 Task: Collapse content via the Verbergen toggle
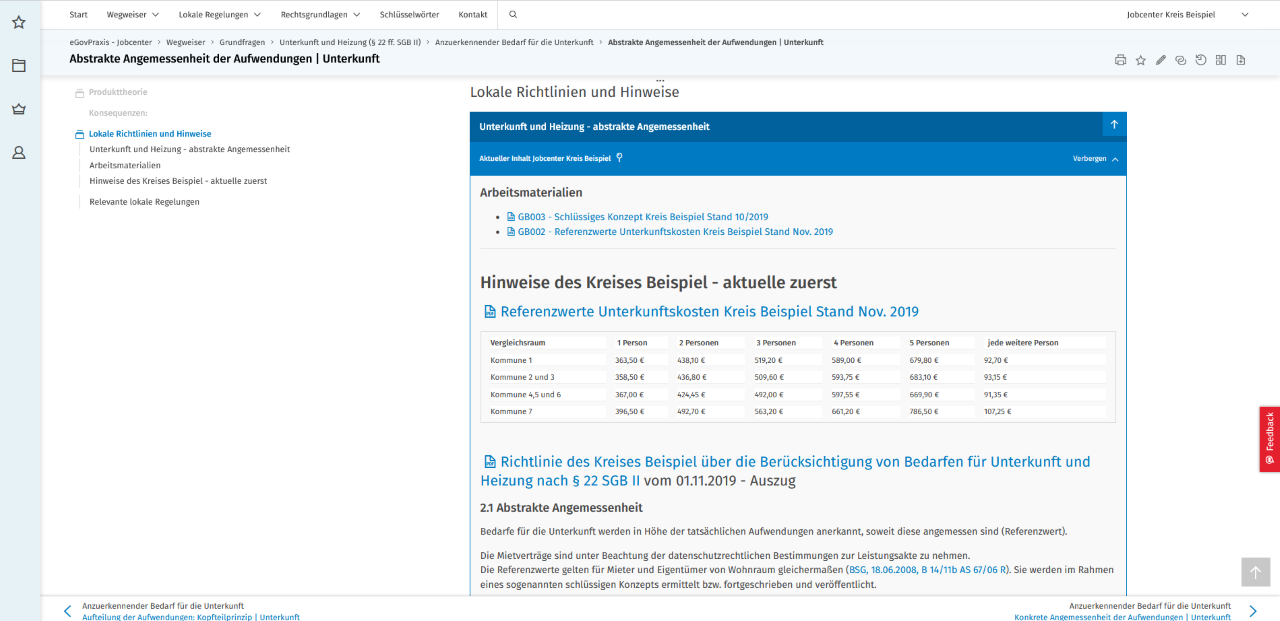(1095, 158)
